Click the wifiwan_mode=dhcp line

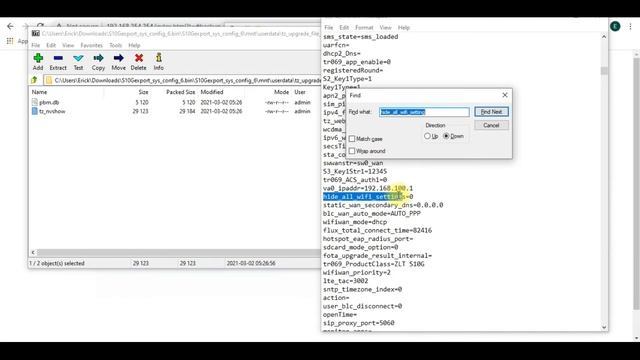click(x=355, y=222)
